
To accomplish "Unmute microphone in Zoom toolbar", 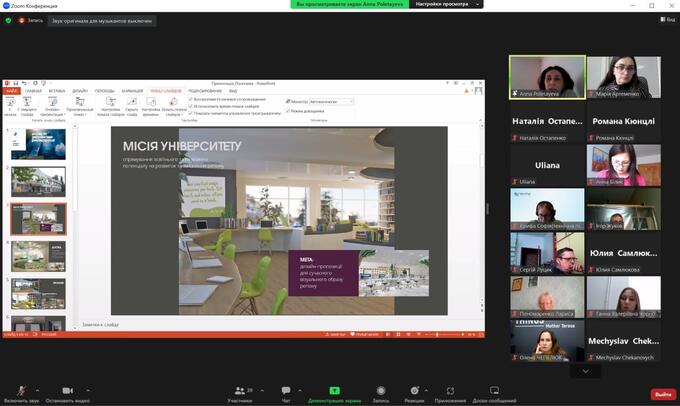I will (20, 389).
